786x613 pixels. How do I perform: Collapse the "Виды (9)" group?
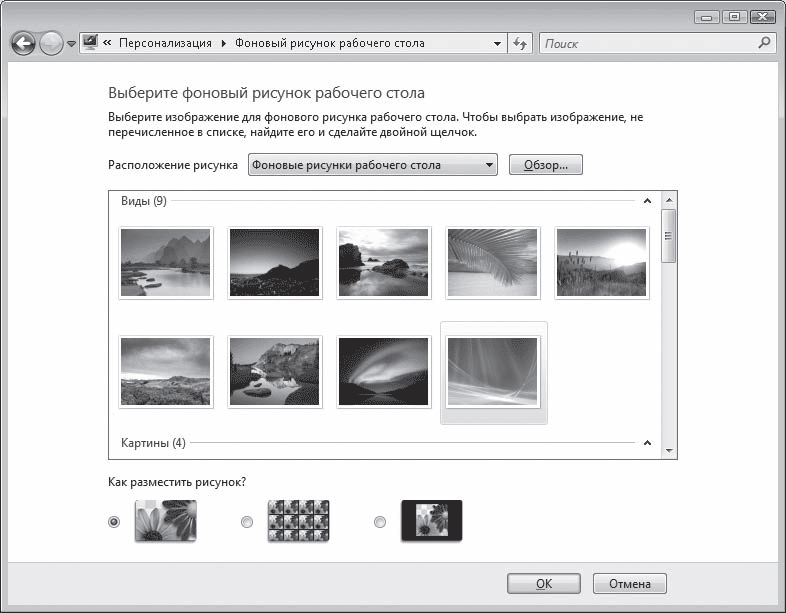coord(647,201)
